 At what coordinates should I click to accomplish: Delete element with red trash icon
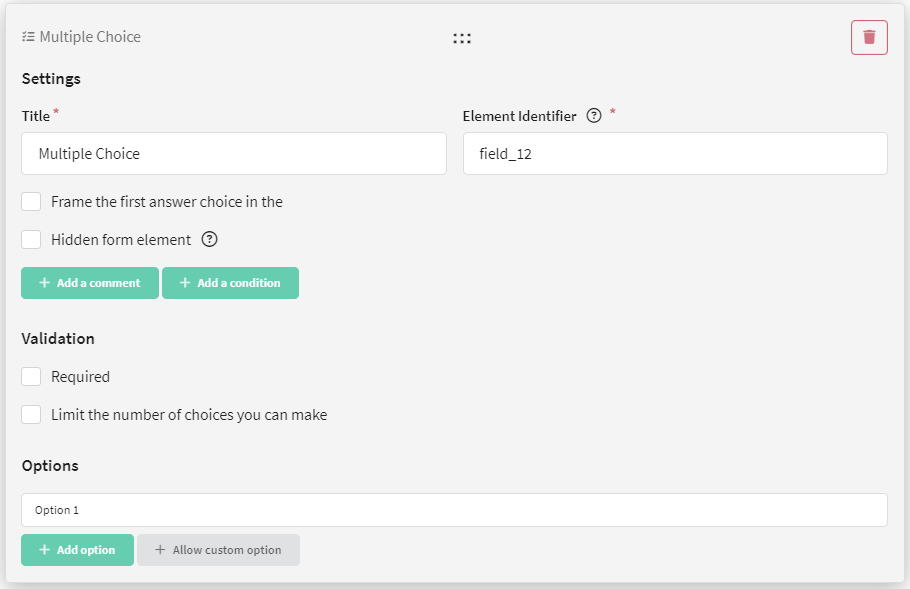pos(869,37)
